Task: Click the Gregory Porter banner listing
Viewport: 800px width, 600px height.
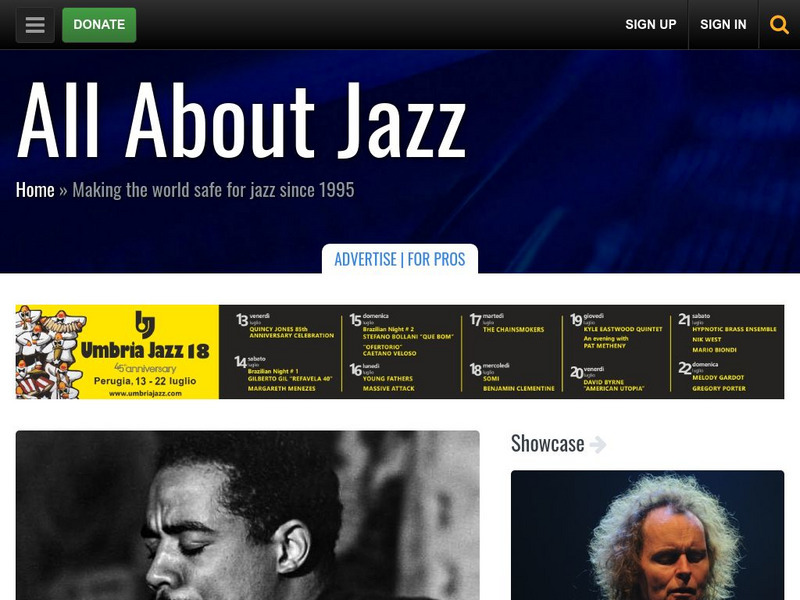Action: pyautogui.click(x=719, y=388)
